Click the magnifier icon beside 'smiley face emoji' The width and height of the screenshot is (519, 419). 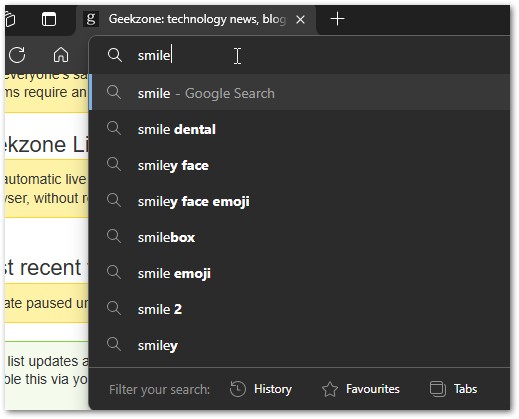114,200
